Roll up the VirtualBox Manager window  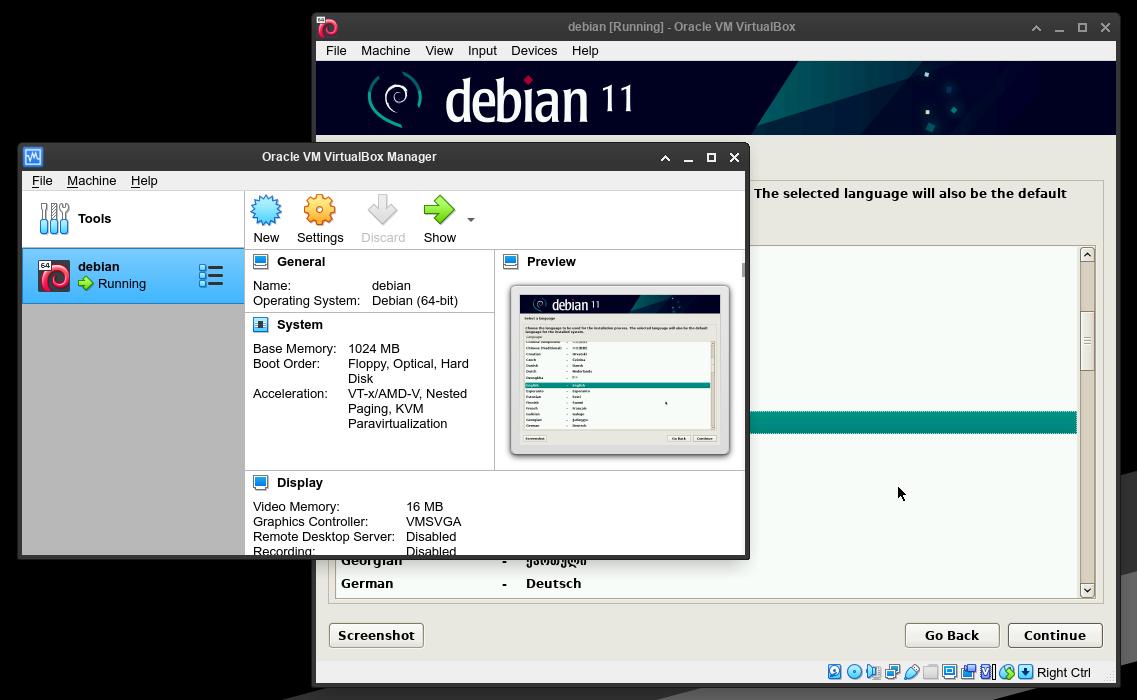[x=665, y=157]
